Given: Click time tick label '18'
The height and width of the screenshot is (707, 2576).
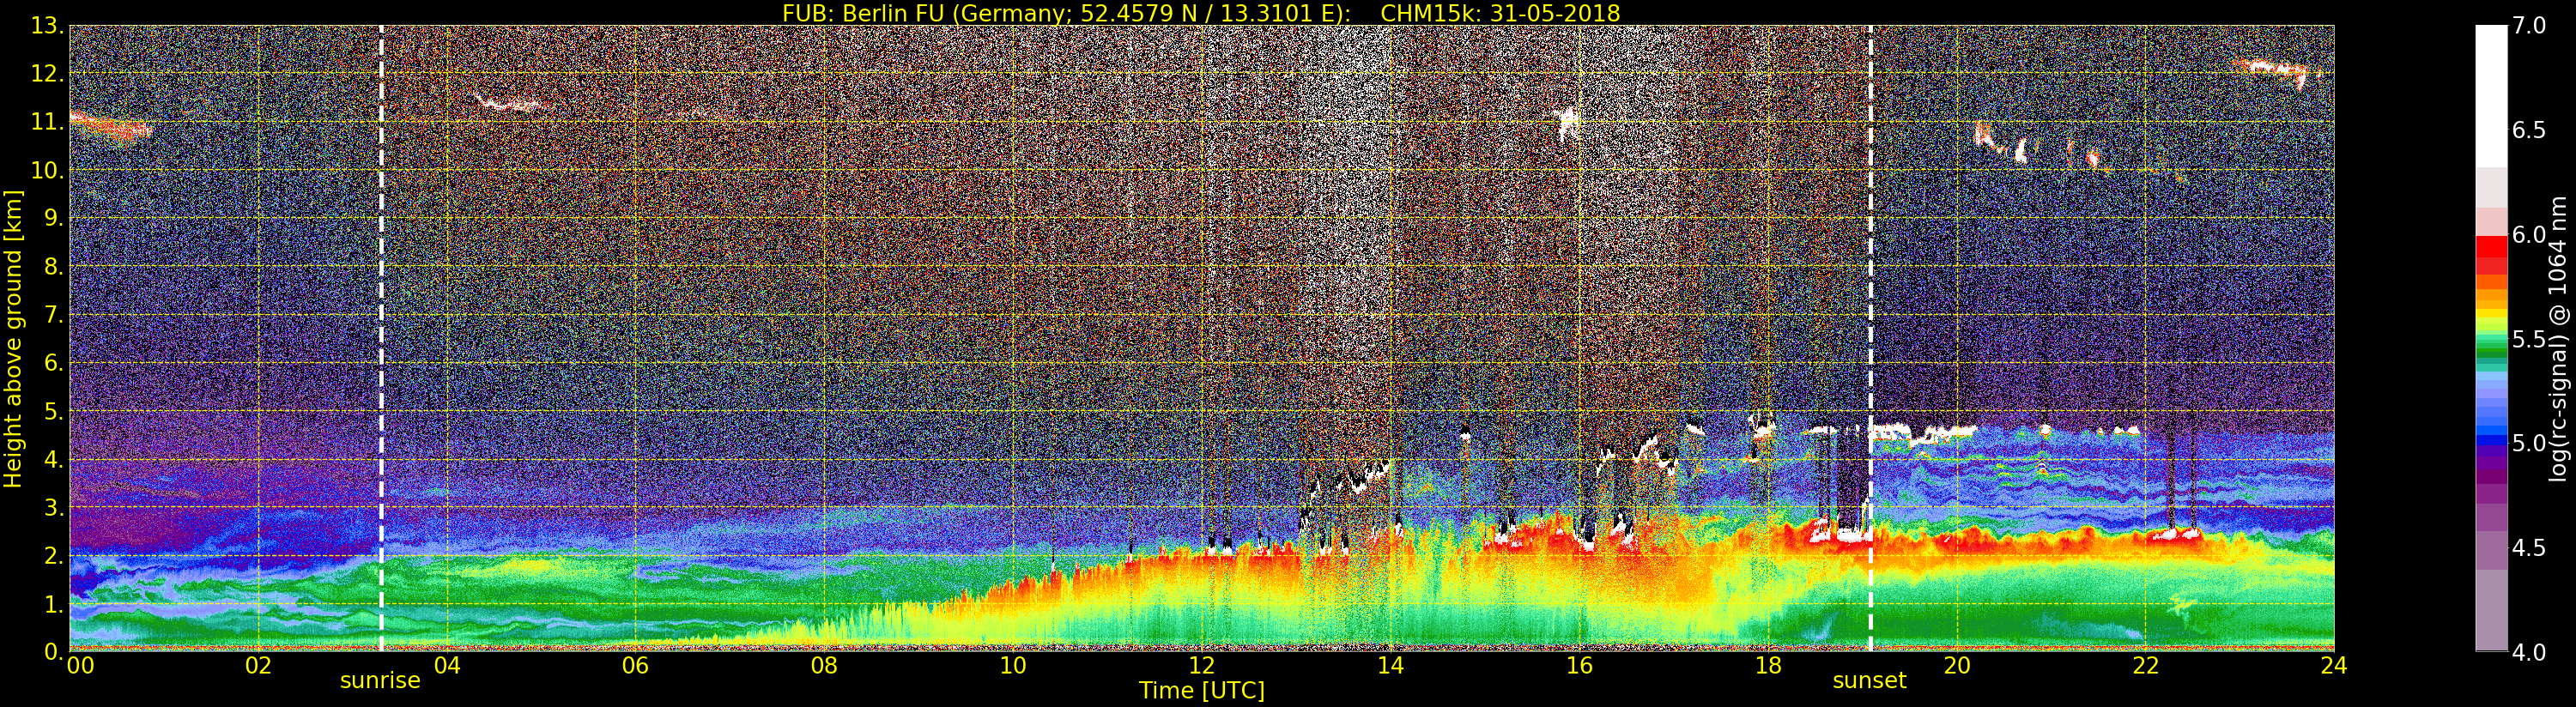Looking at the screenshot, I should coord(1768,665).
